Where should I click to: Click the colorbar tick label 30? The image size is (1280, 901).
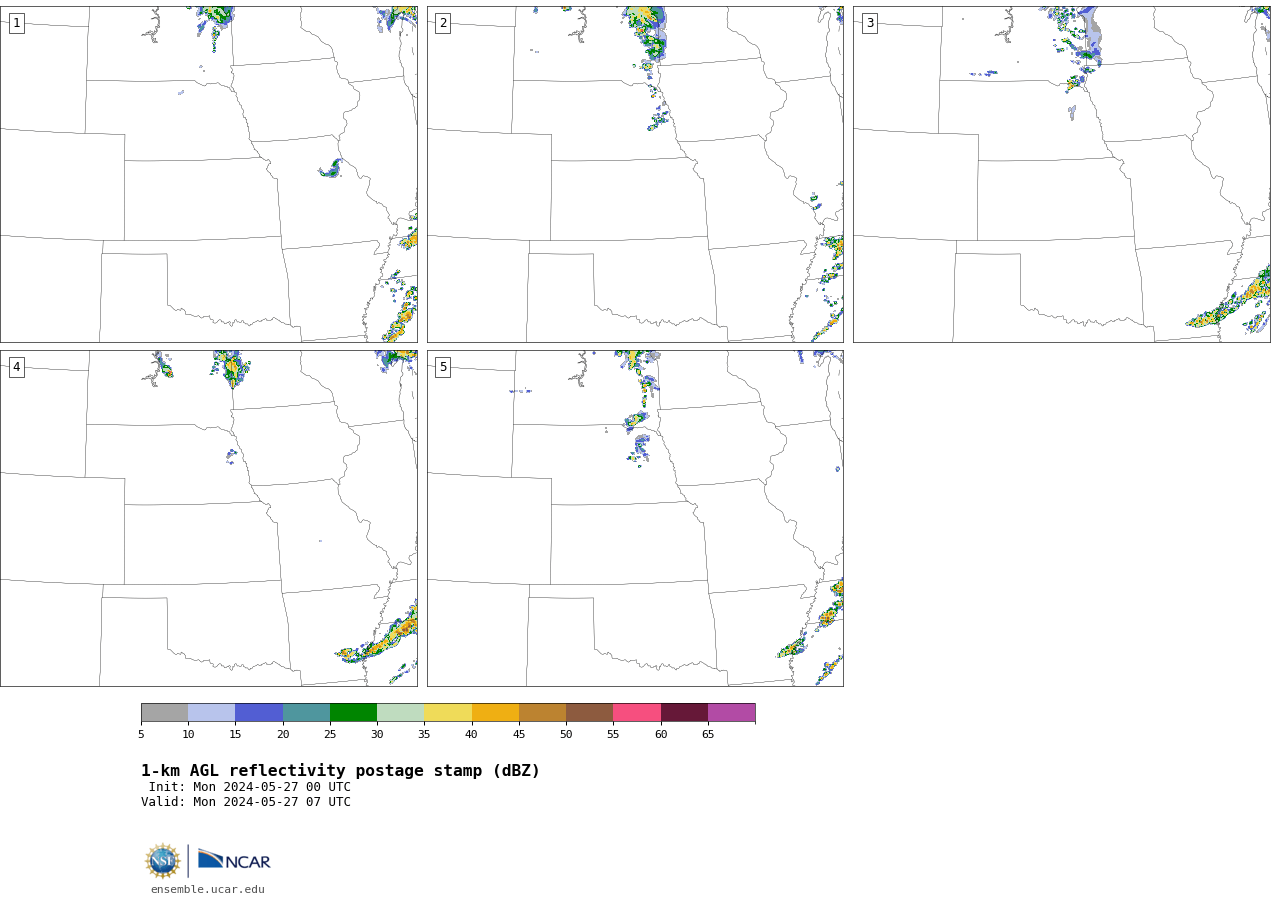pos(377,735)
